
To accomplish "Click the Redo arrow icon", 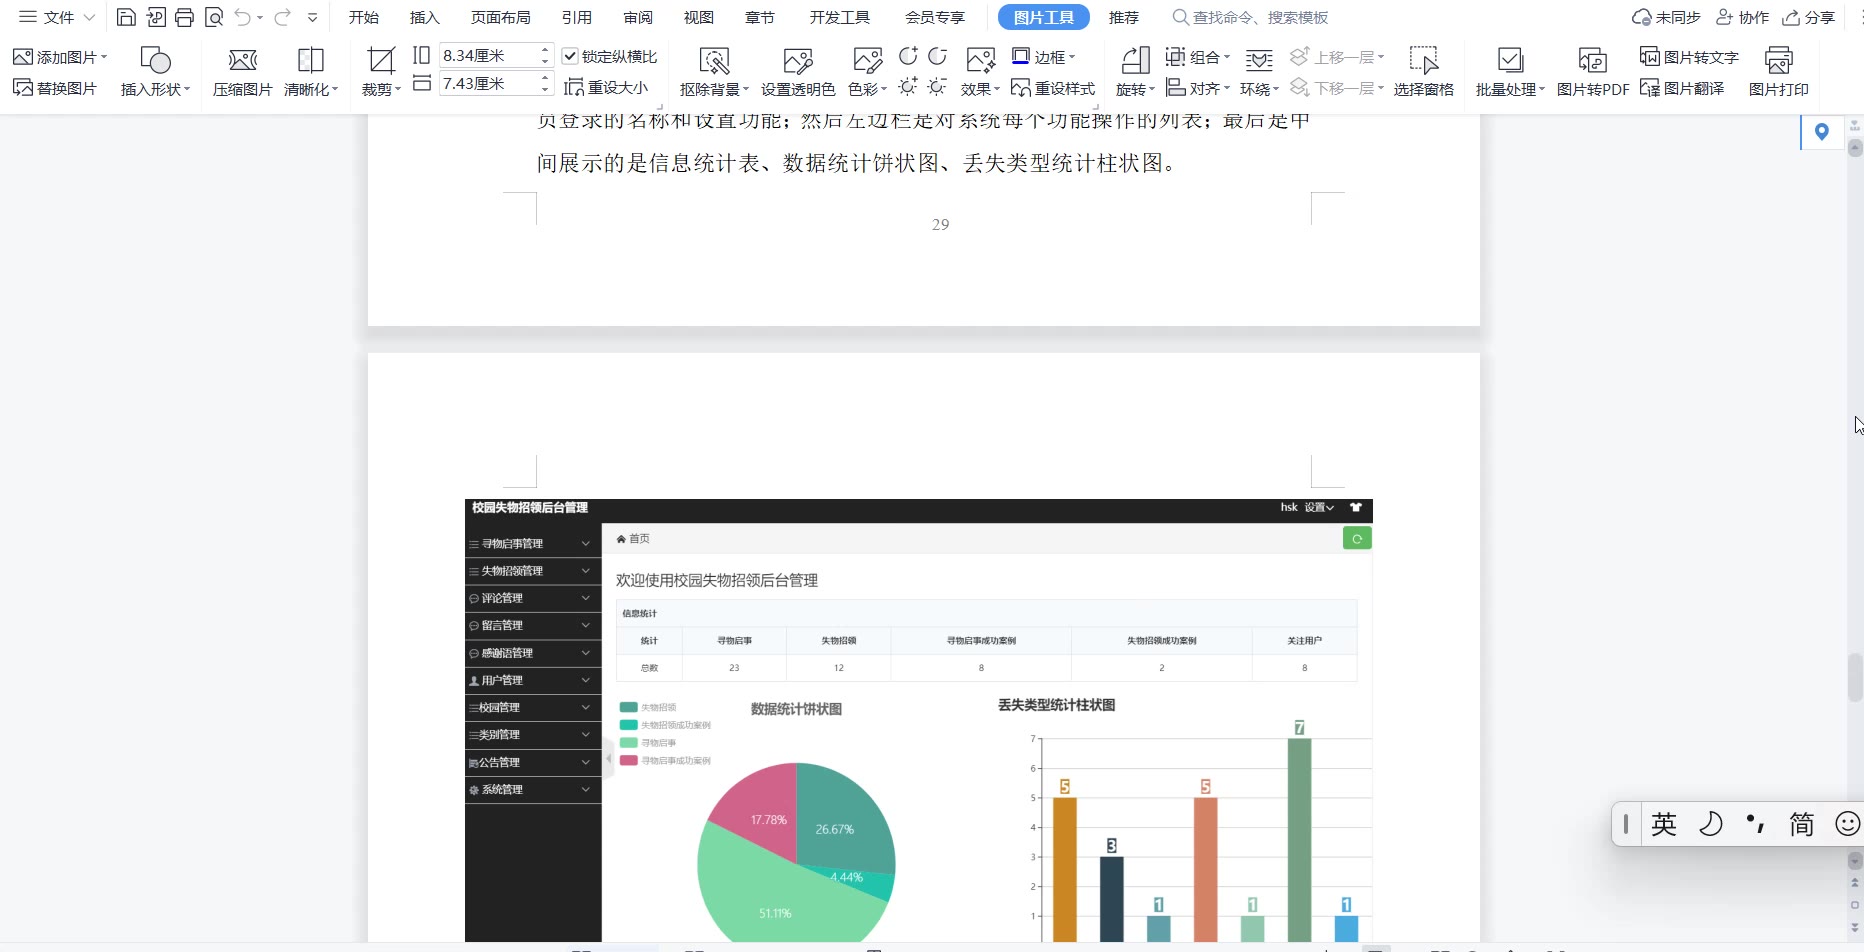I will click(283, 17).
